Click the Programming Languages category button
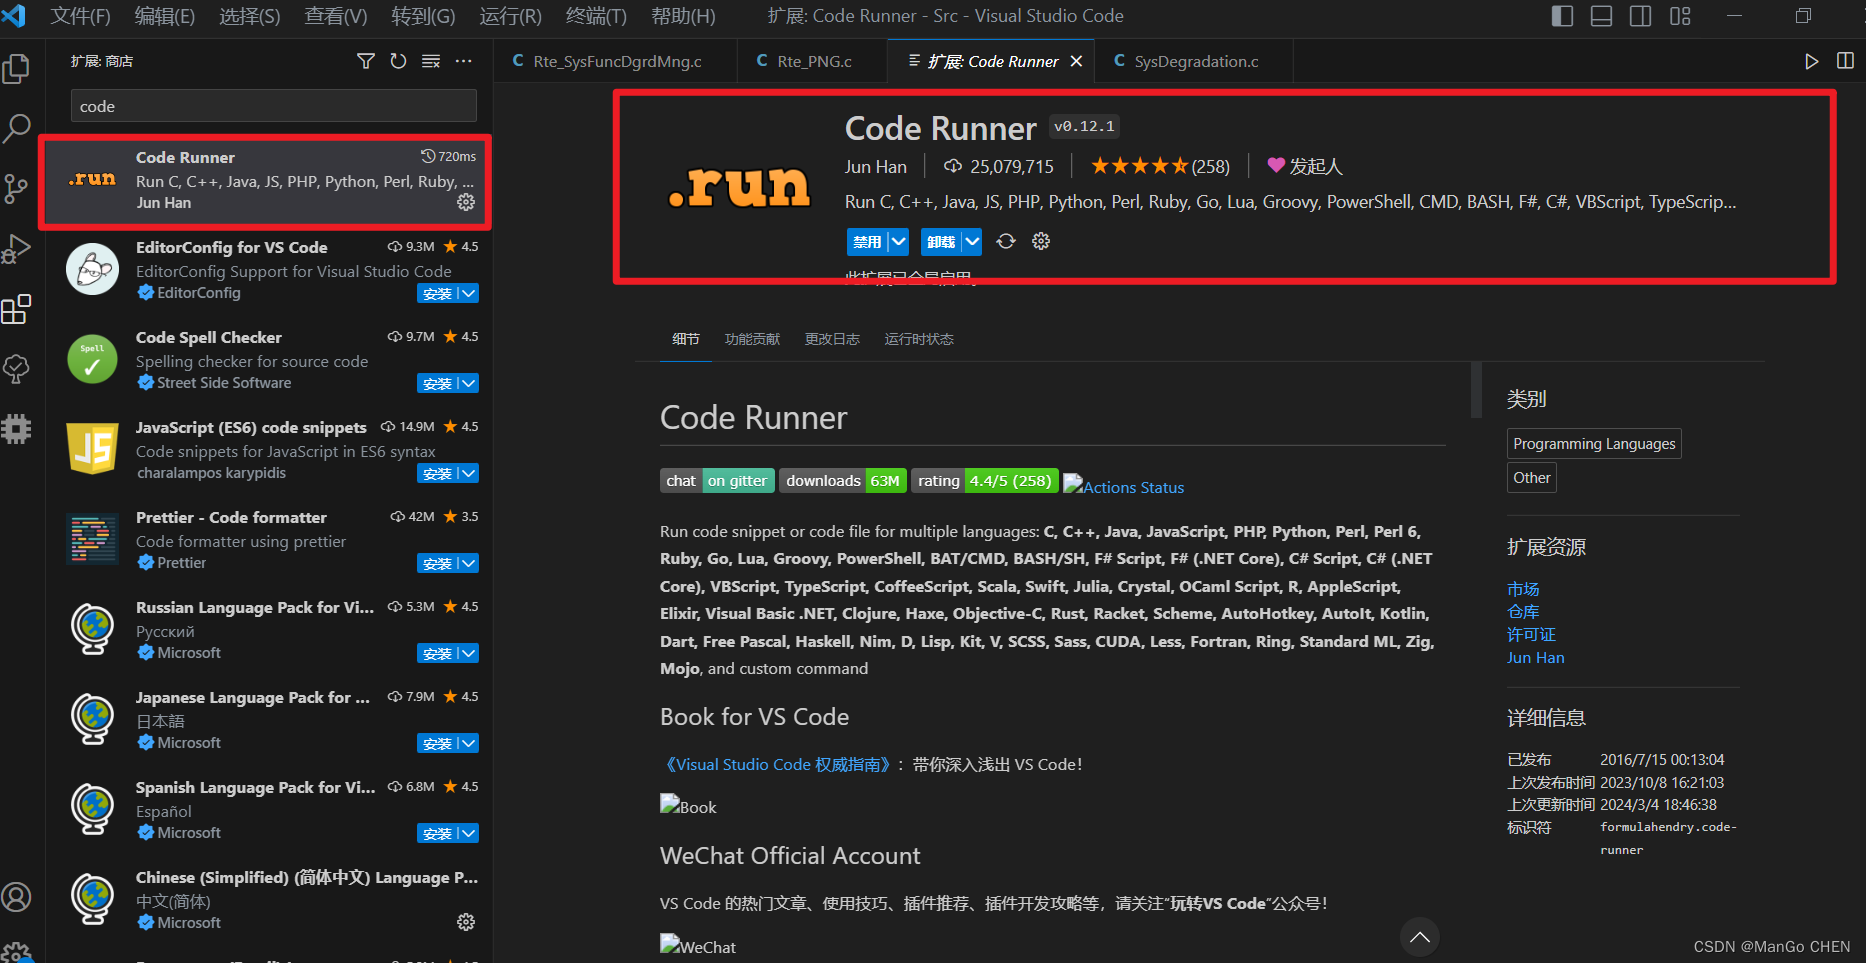 pyautogui.click(x=1593, y=443)
